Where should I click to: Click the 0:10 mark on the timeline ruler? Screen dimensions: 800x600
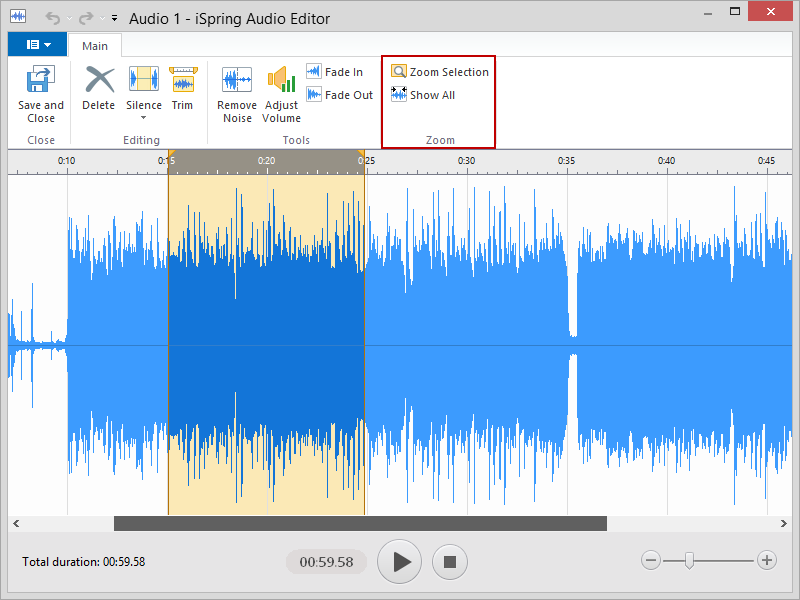[x=66, y=161]
